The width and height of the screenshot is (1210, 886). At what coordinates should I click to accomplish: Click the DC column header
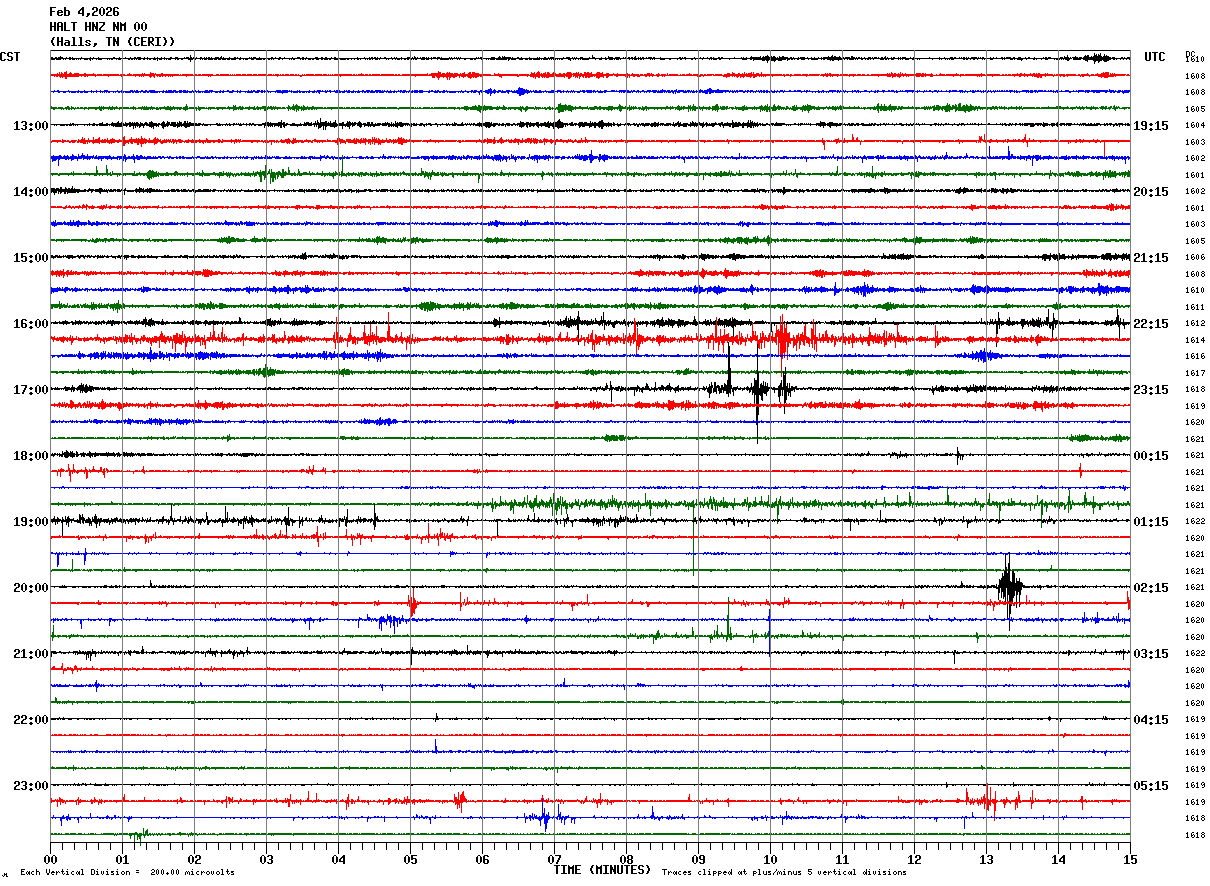click(1190, 54)
